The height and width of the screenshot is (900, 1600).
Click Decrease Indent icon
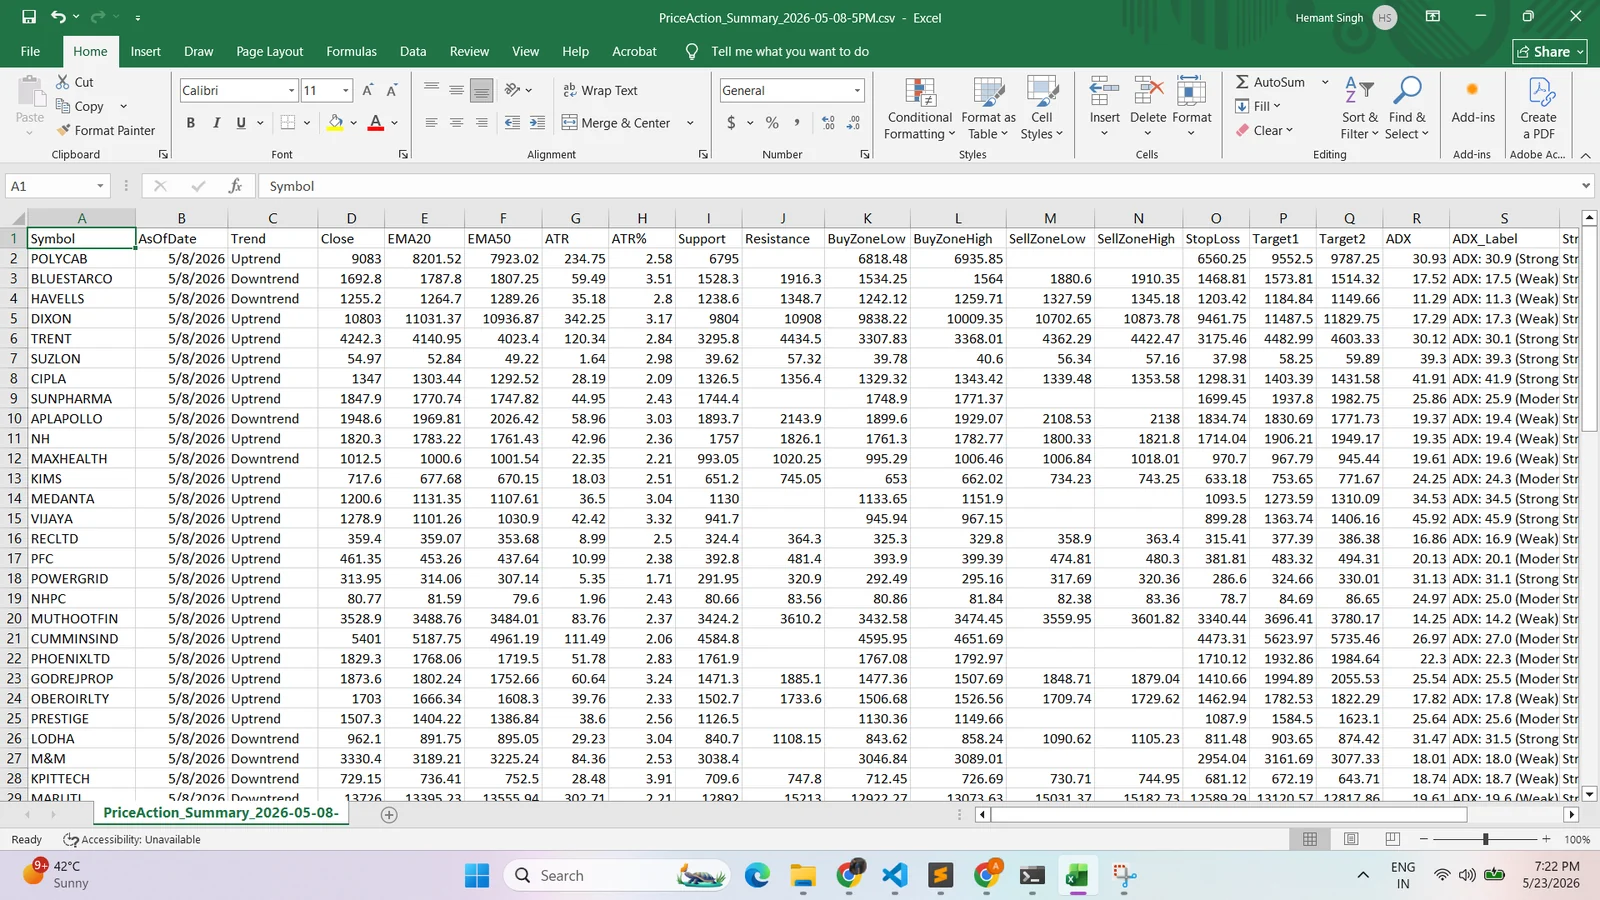point(512,122)
